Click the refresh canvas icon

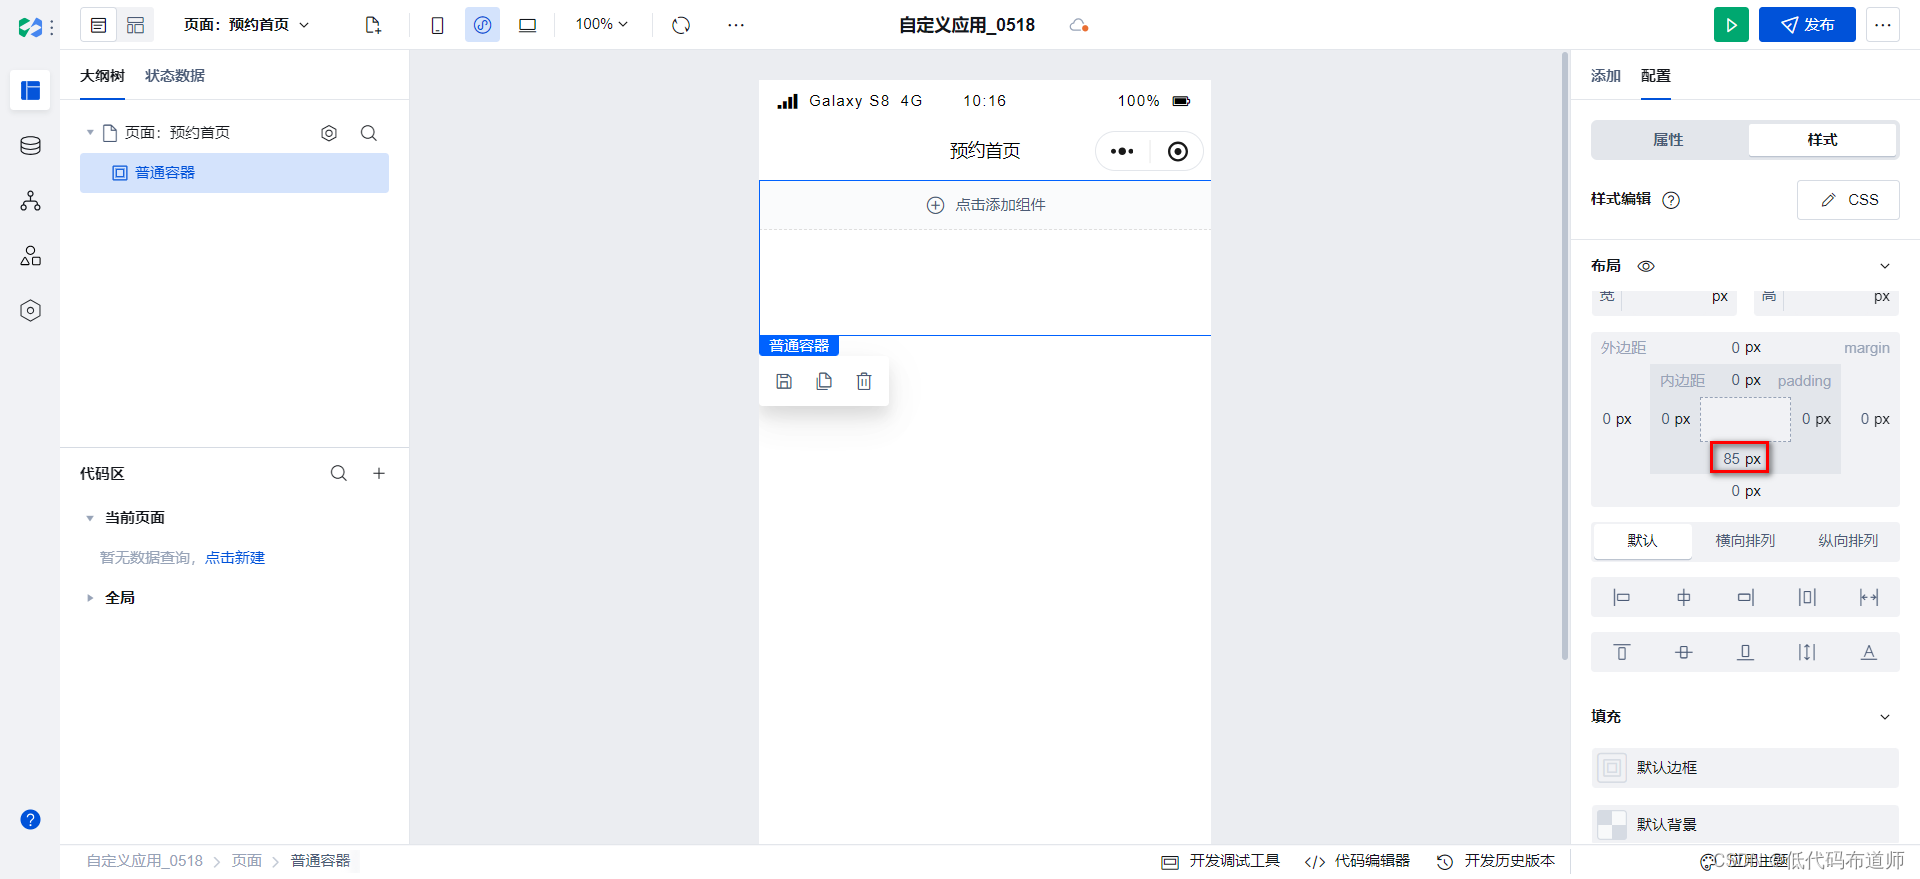tap(681, 25)
